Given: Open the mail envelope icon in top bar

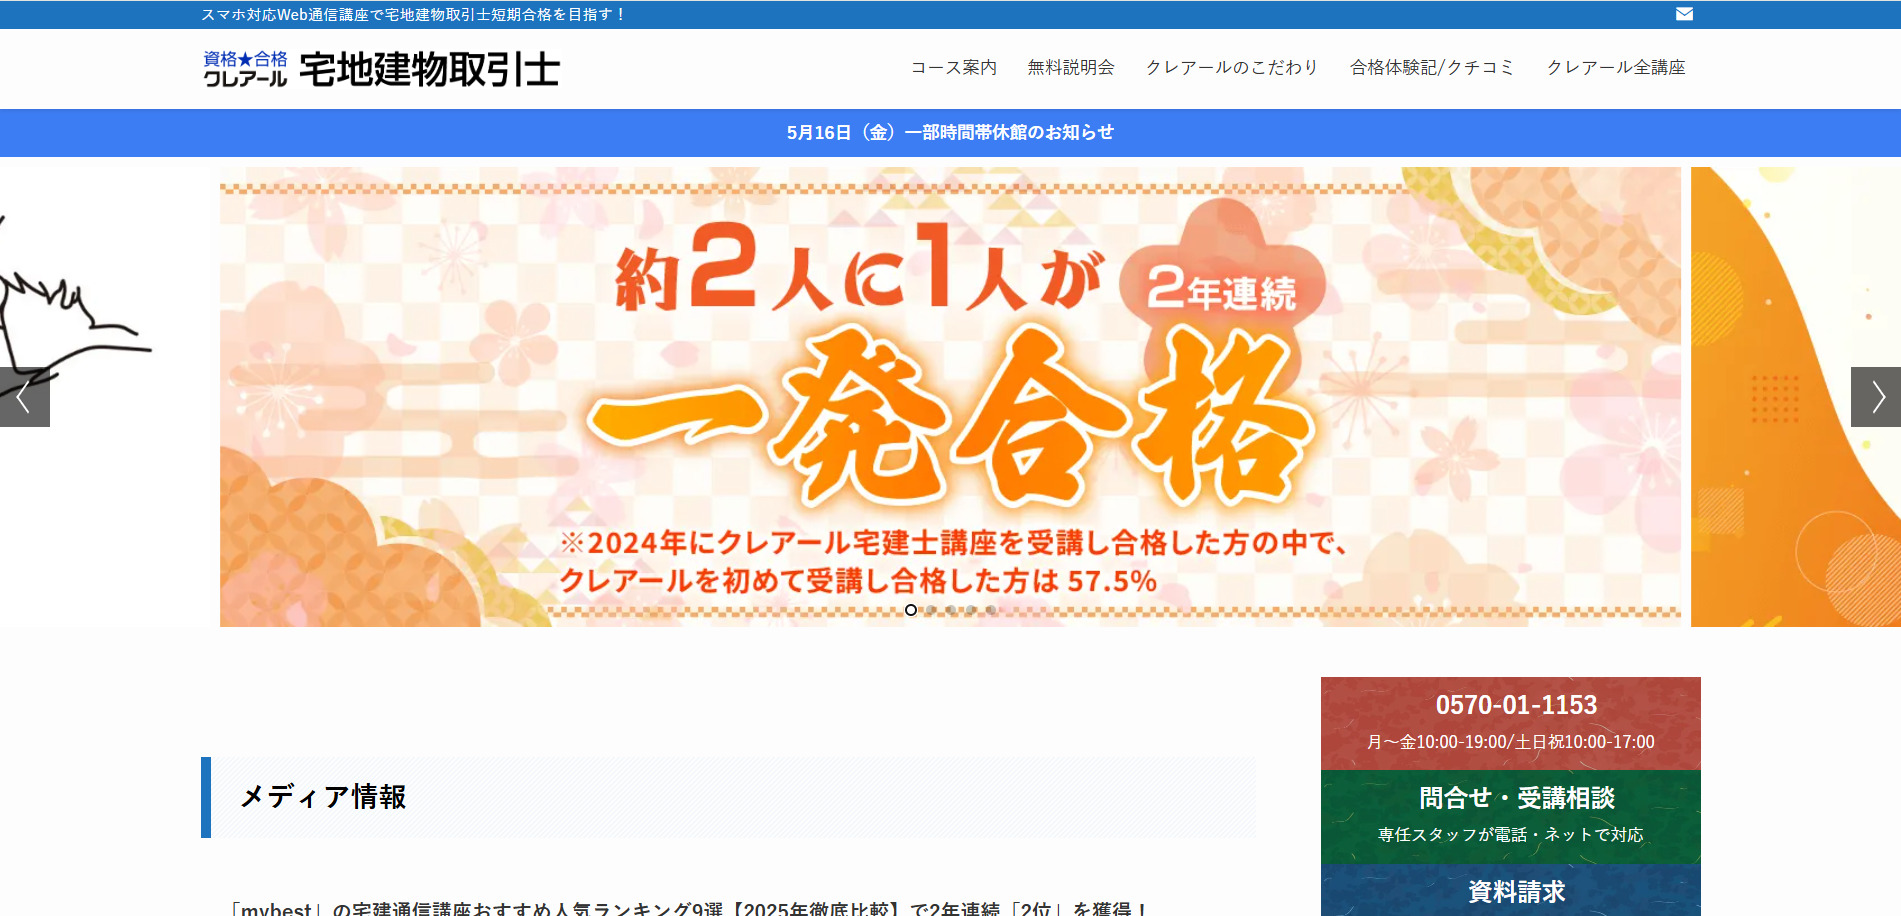Looking at the screenshot, I should [x=1684, y=14].
